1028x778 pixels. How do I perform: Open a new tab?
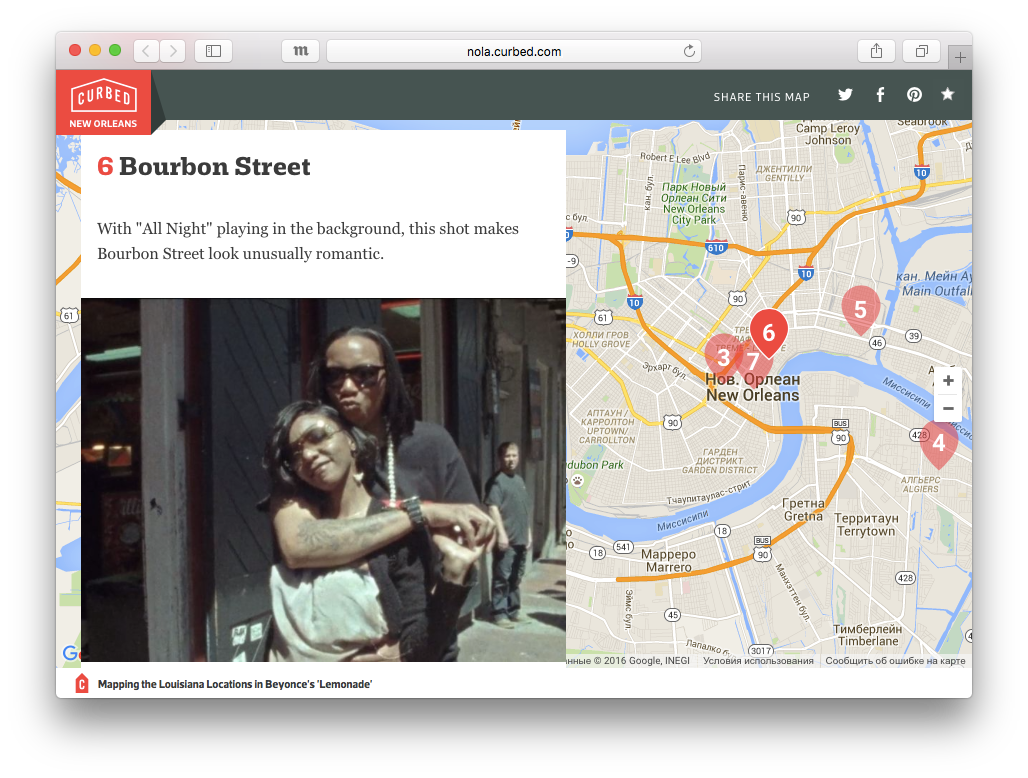tap(960, 58)
